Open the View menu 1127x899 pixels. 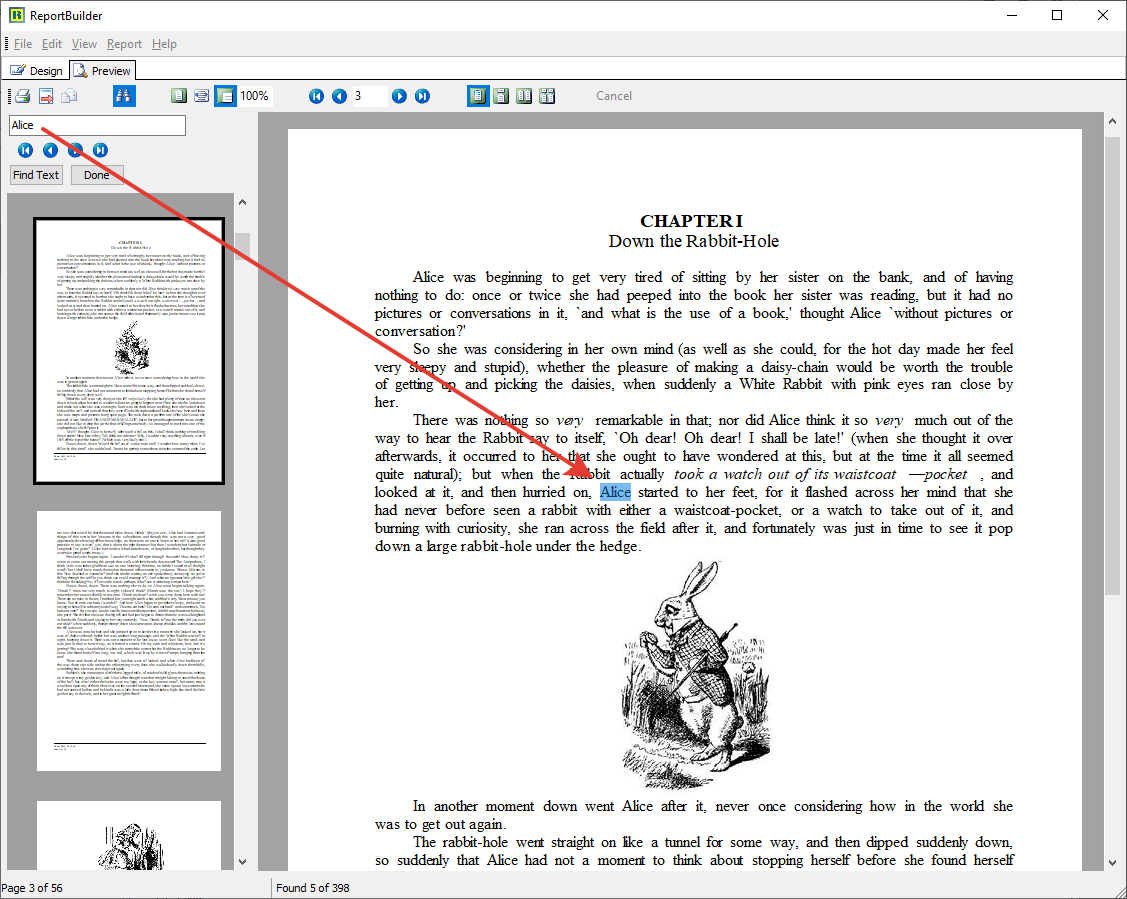coord(84,44)
